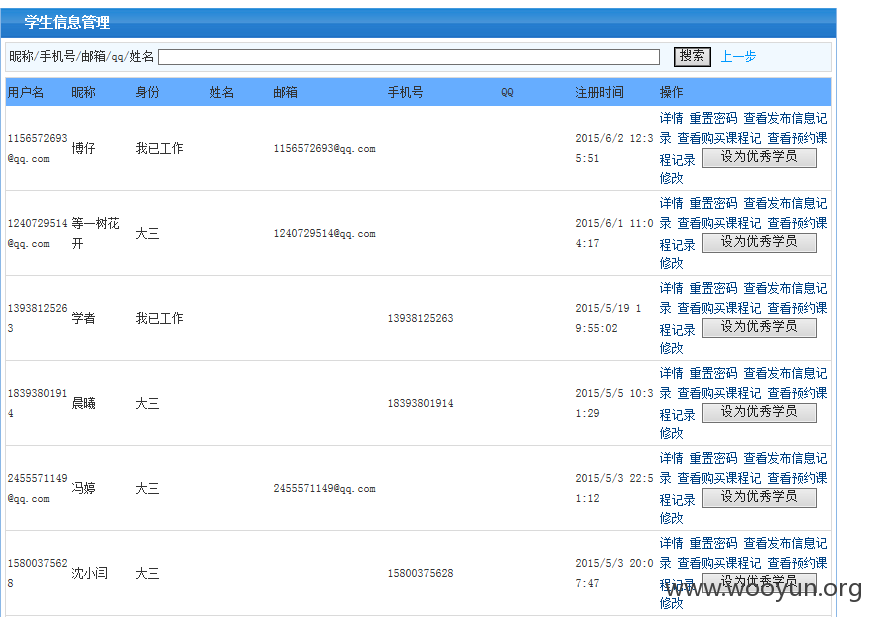Click the 昵称 column header
The image size is (871, 617).
pos(83,92)
